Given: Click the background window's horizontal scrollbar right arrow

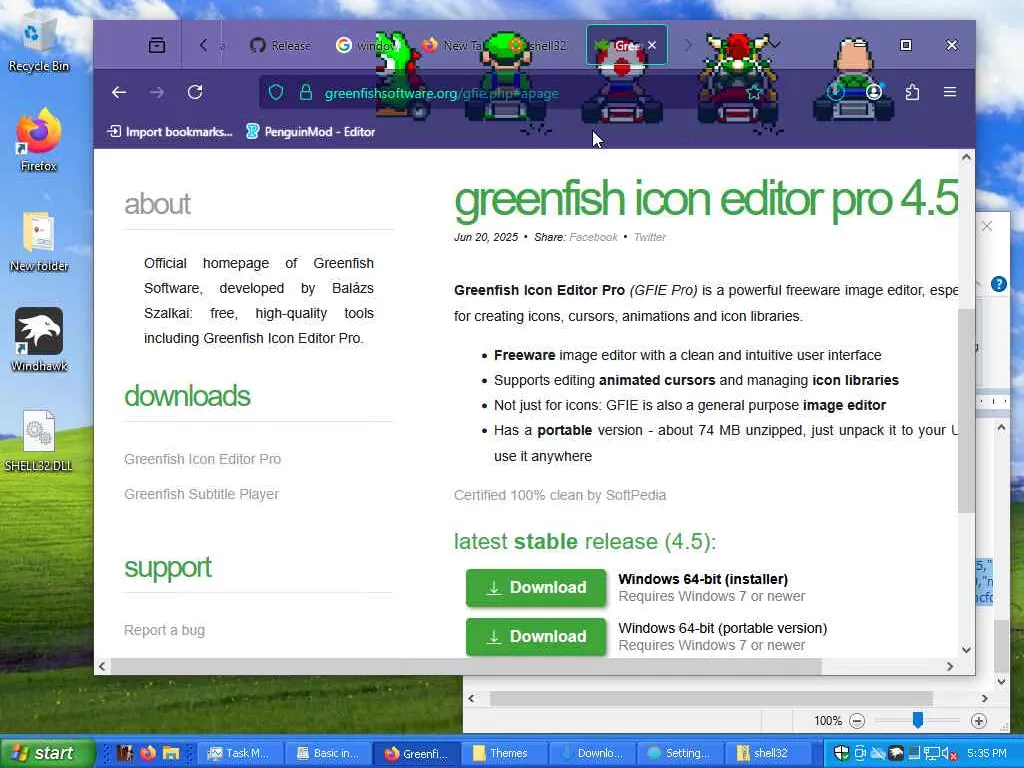Looking at the screenshot, I should pyautogui.click(x=985, y=698).
